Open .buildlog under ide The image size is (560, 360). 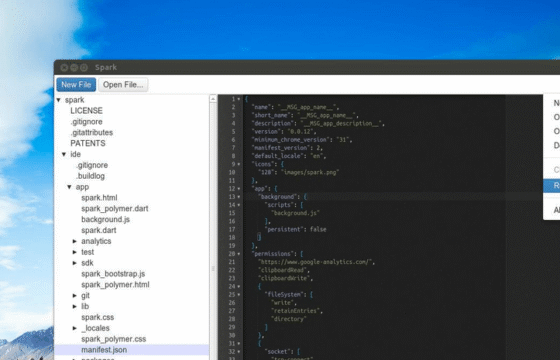91,176
